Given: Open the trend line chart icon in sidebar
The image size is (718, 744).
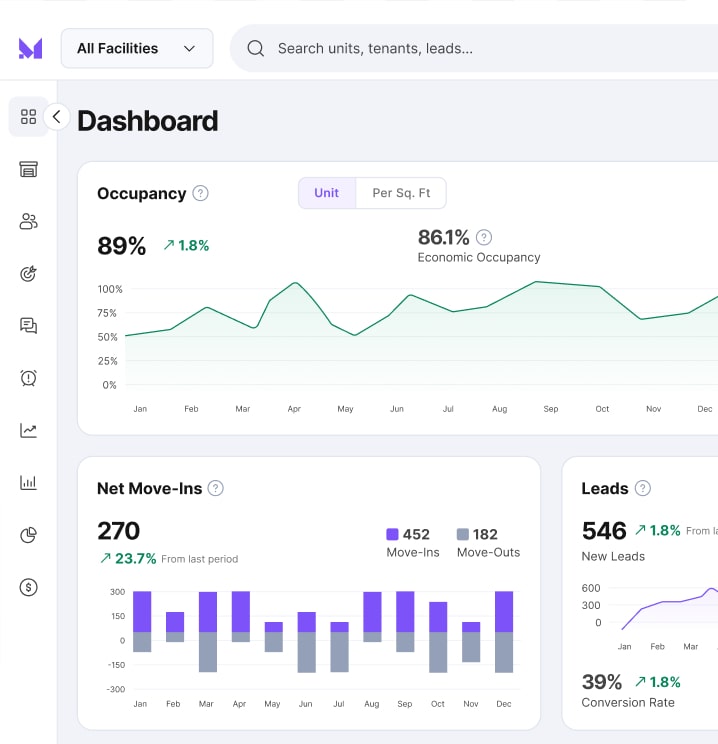Looking at the screenshot, I should tap(28, 430).
